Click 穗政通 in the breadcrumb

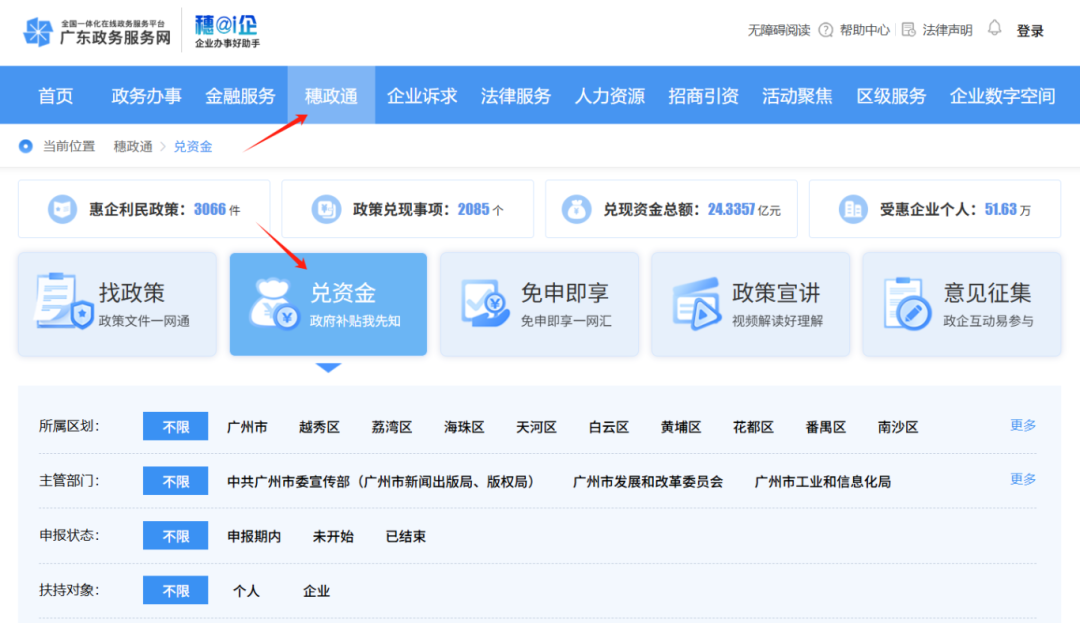point(133,146)
